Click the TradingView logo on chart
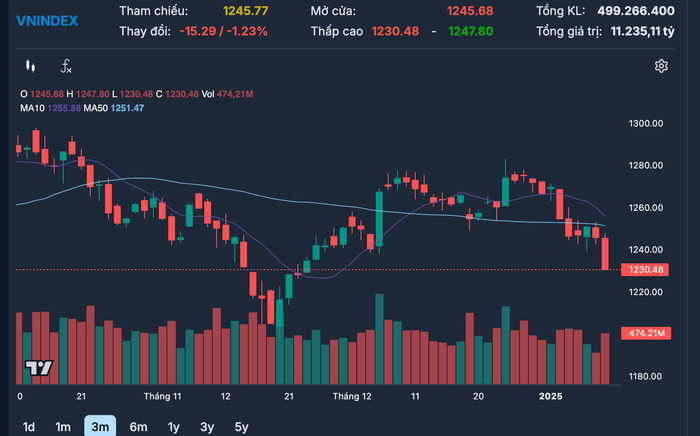Viewport: 700px width, 436px height. click(39, 368)
